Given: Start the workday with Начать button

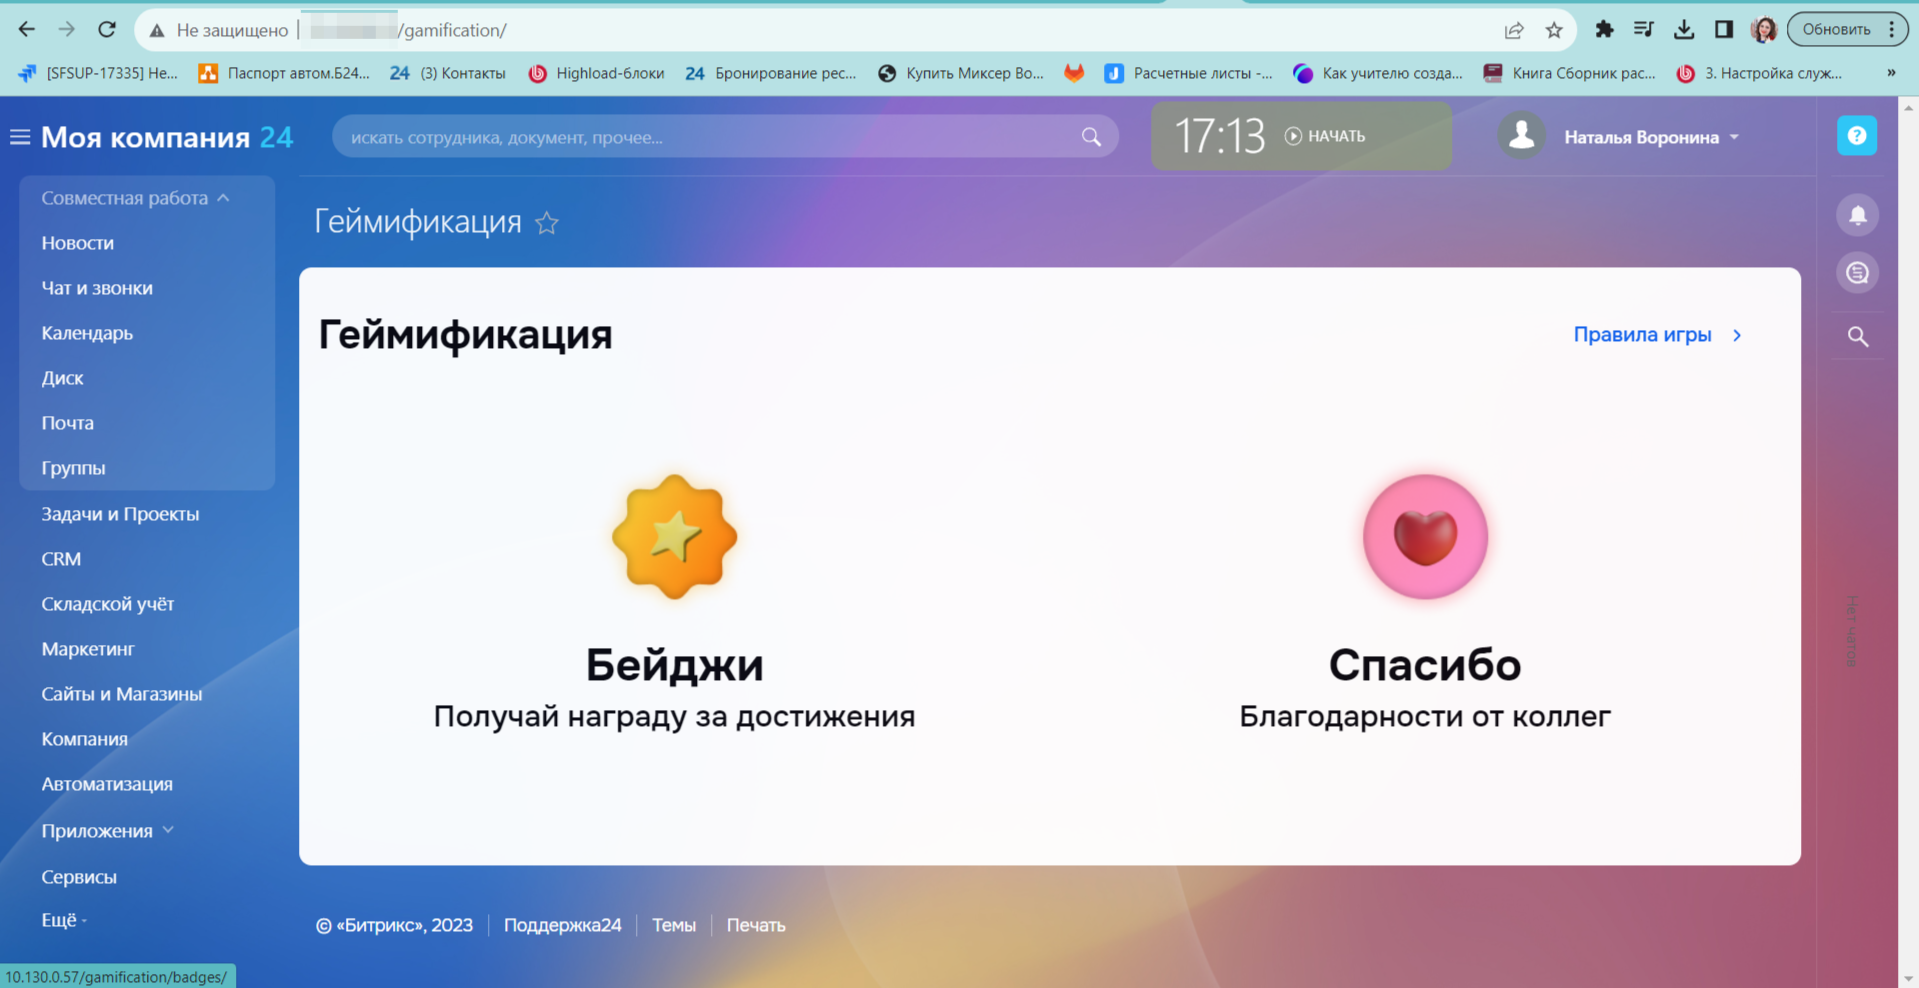Looking at the screenshot, I should pos(1325,136).
